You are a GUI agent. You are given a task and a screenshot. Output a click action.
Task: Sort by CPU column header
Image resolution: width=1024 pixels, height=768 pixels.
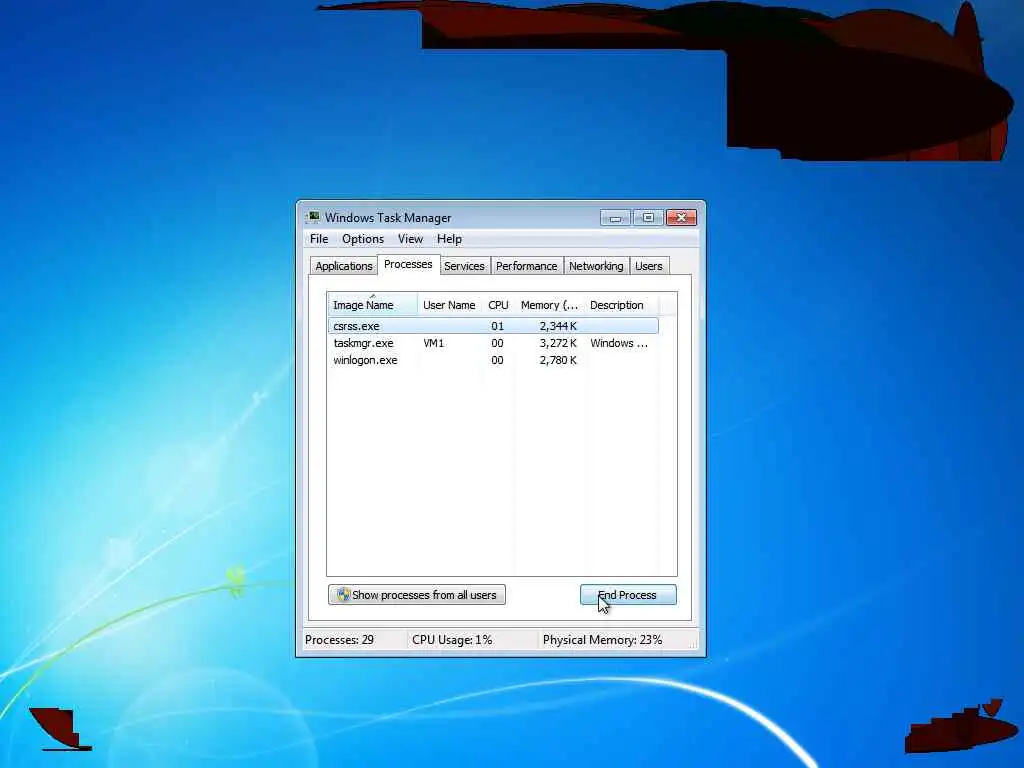coord(498,304)
